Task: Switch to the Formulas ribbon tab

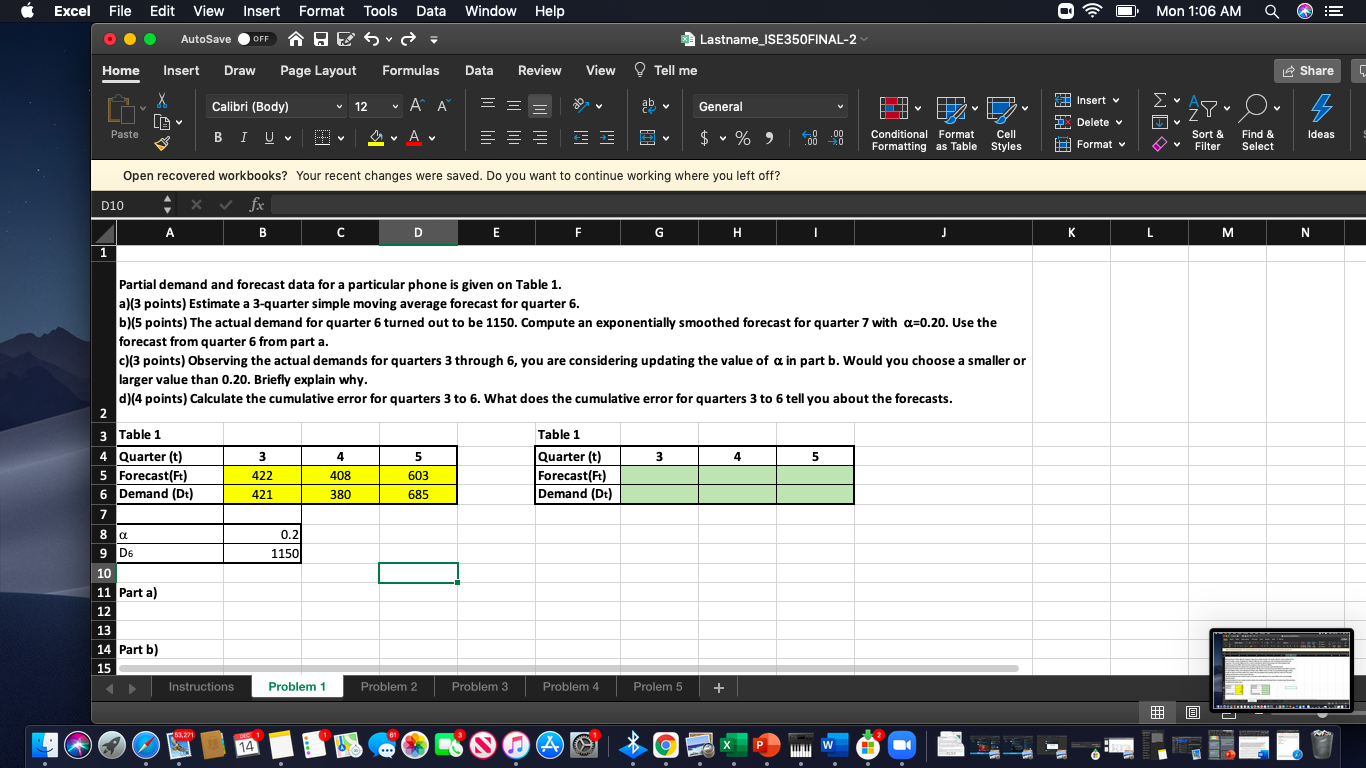Action: click(x=411, y=70)
